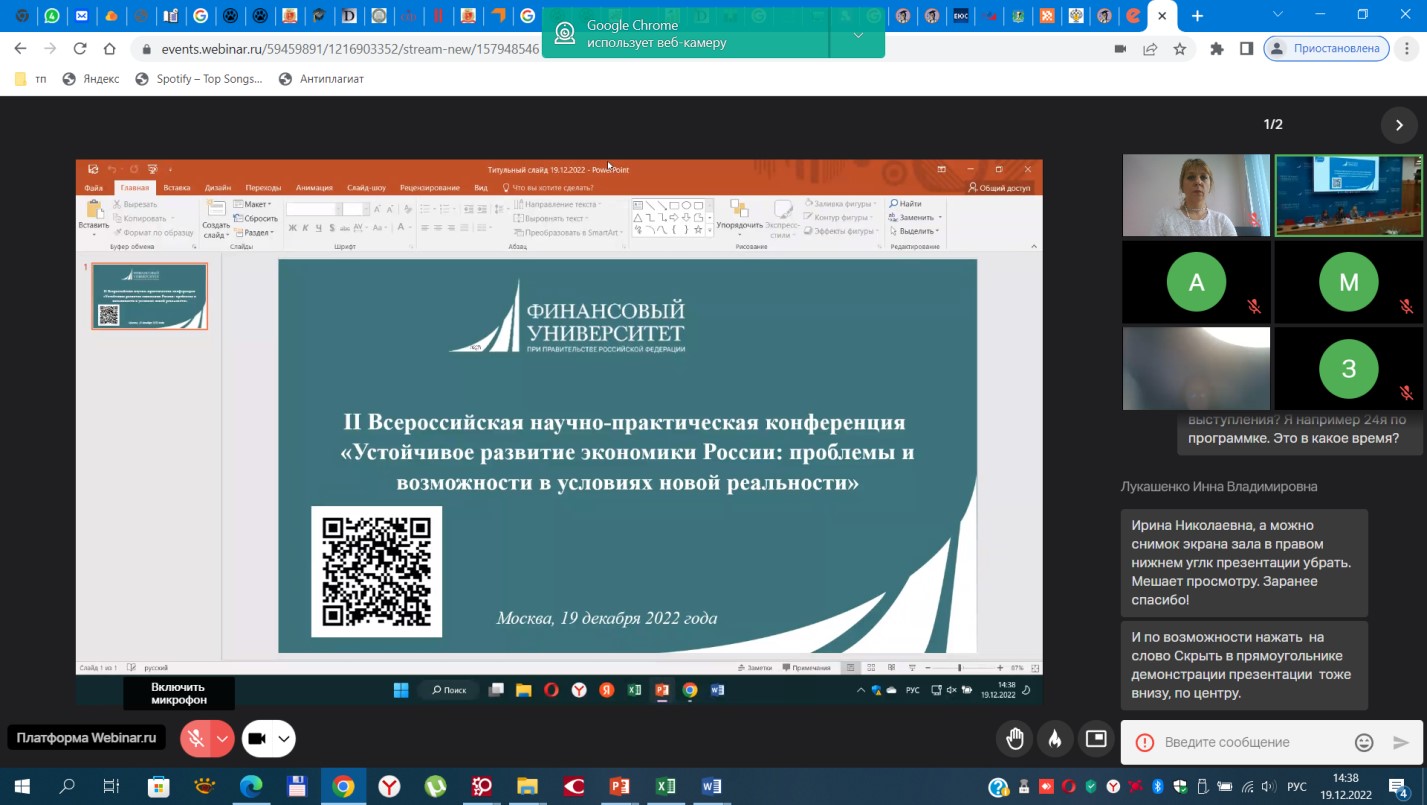This screenshot has width=1427, height=805.
Task: Click Дизайн tab in shared PowerPoint
Action: (218, 187)
